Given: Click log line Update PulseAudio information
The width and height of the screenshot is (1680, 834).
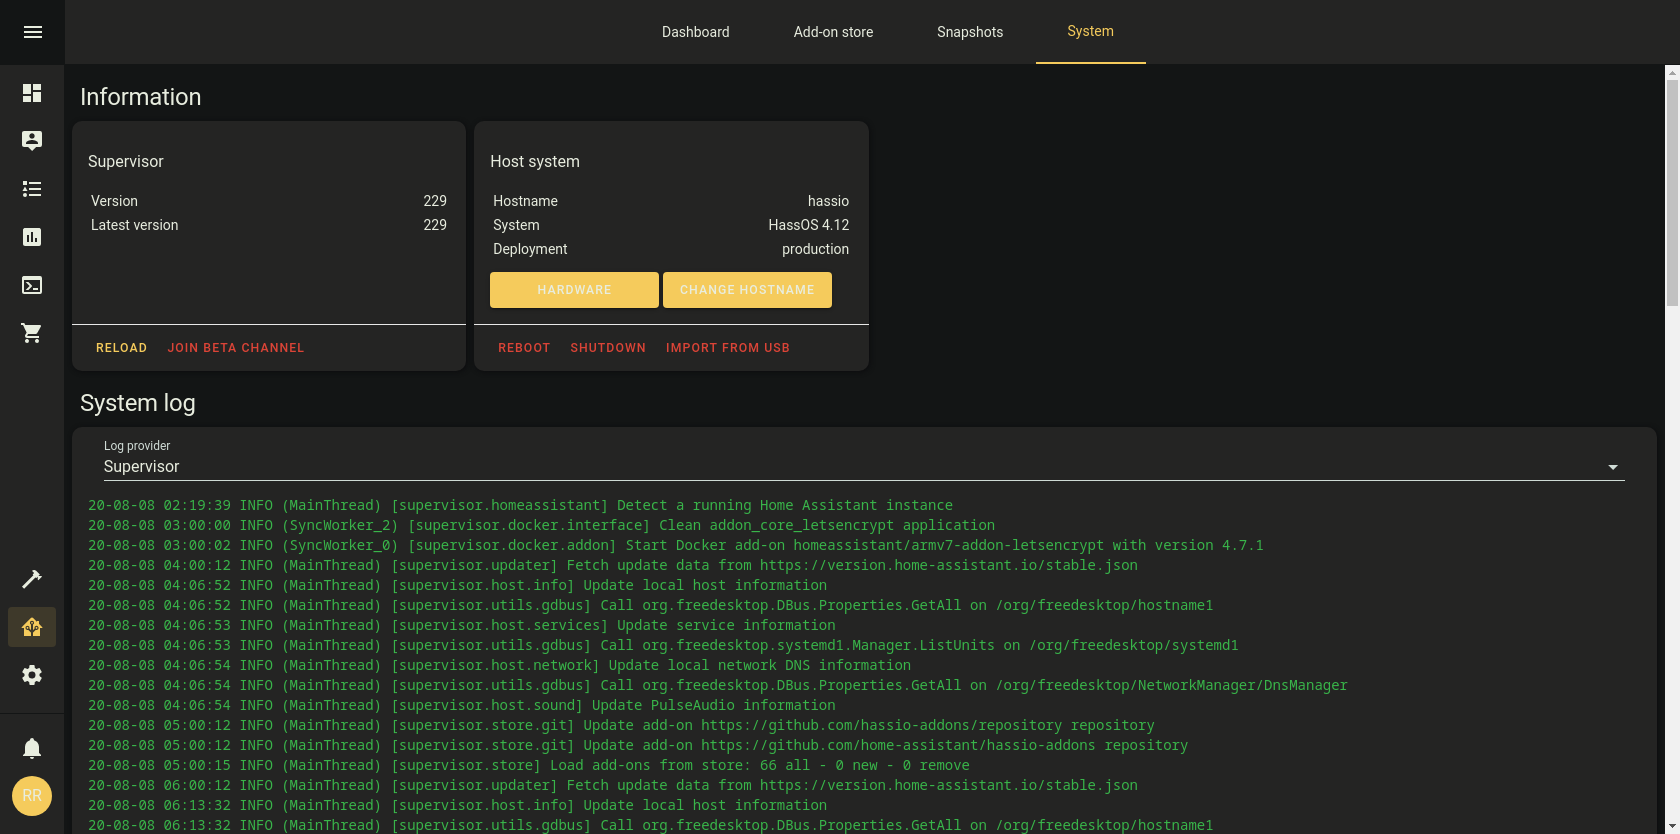Looking at the screenshot, I should point(461,705).
